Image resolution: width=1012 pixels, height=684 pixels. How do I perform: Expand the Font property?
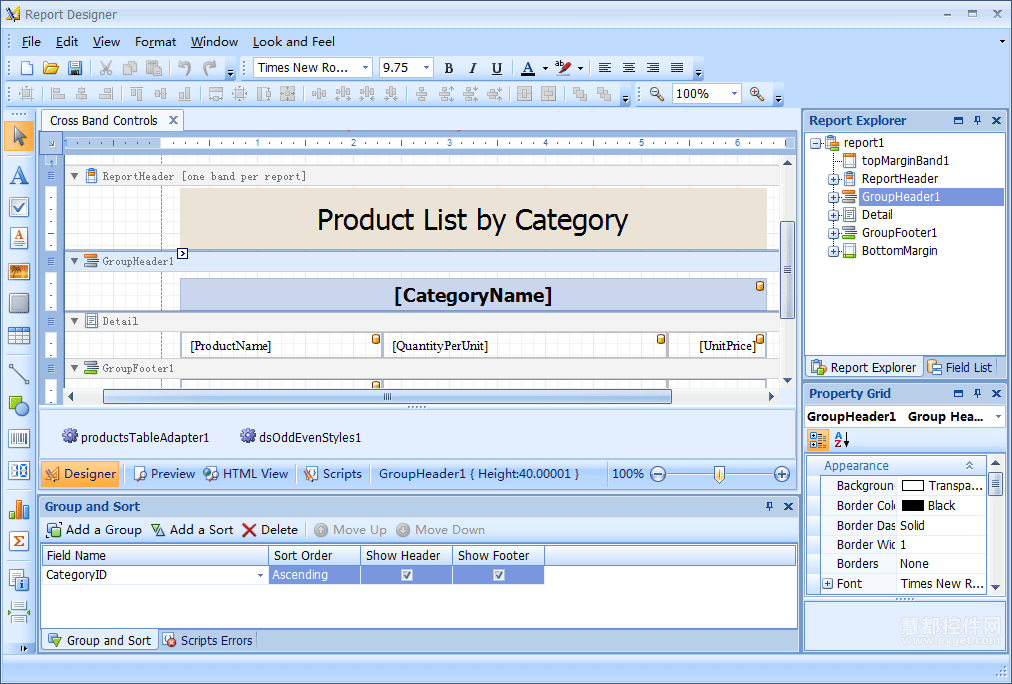click(827, 583)
